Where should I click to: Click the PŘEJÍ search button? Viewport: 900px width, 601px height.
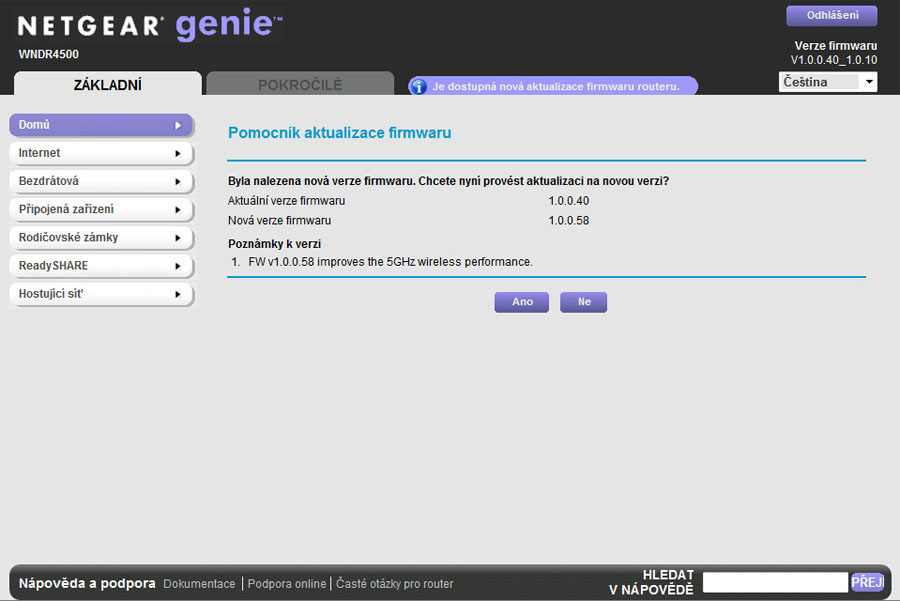click(867, 582)
